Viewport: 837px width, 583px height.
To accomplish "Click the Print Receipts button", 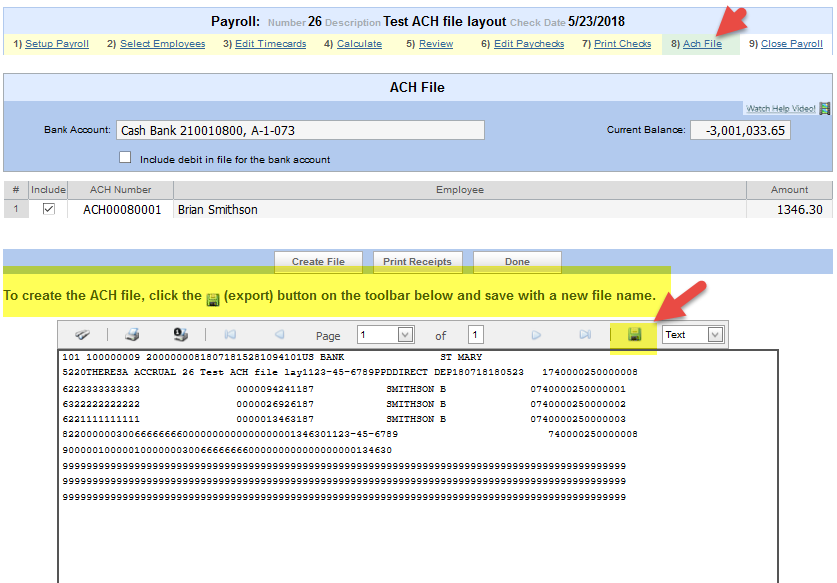I will pos(417,261).
